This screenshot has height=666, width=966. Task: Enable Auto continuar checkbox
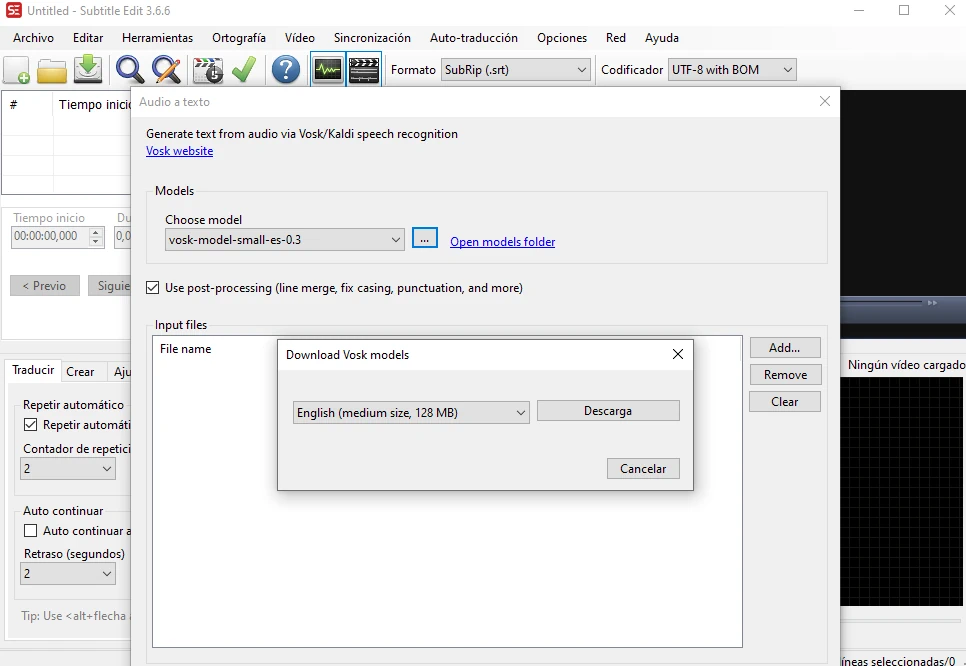31,531
